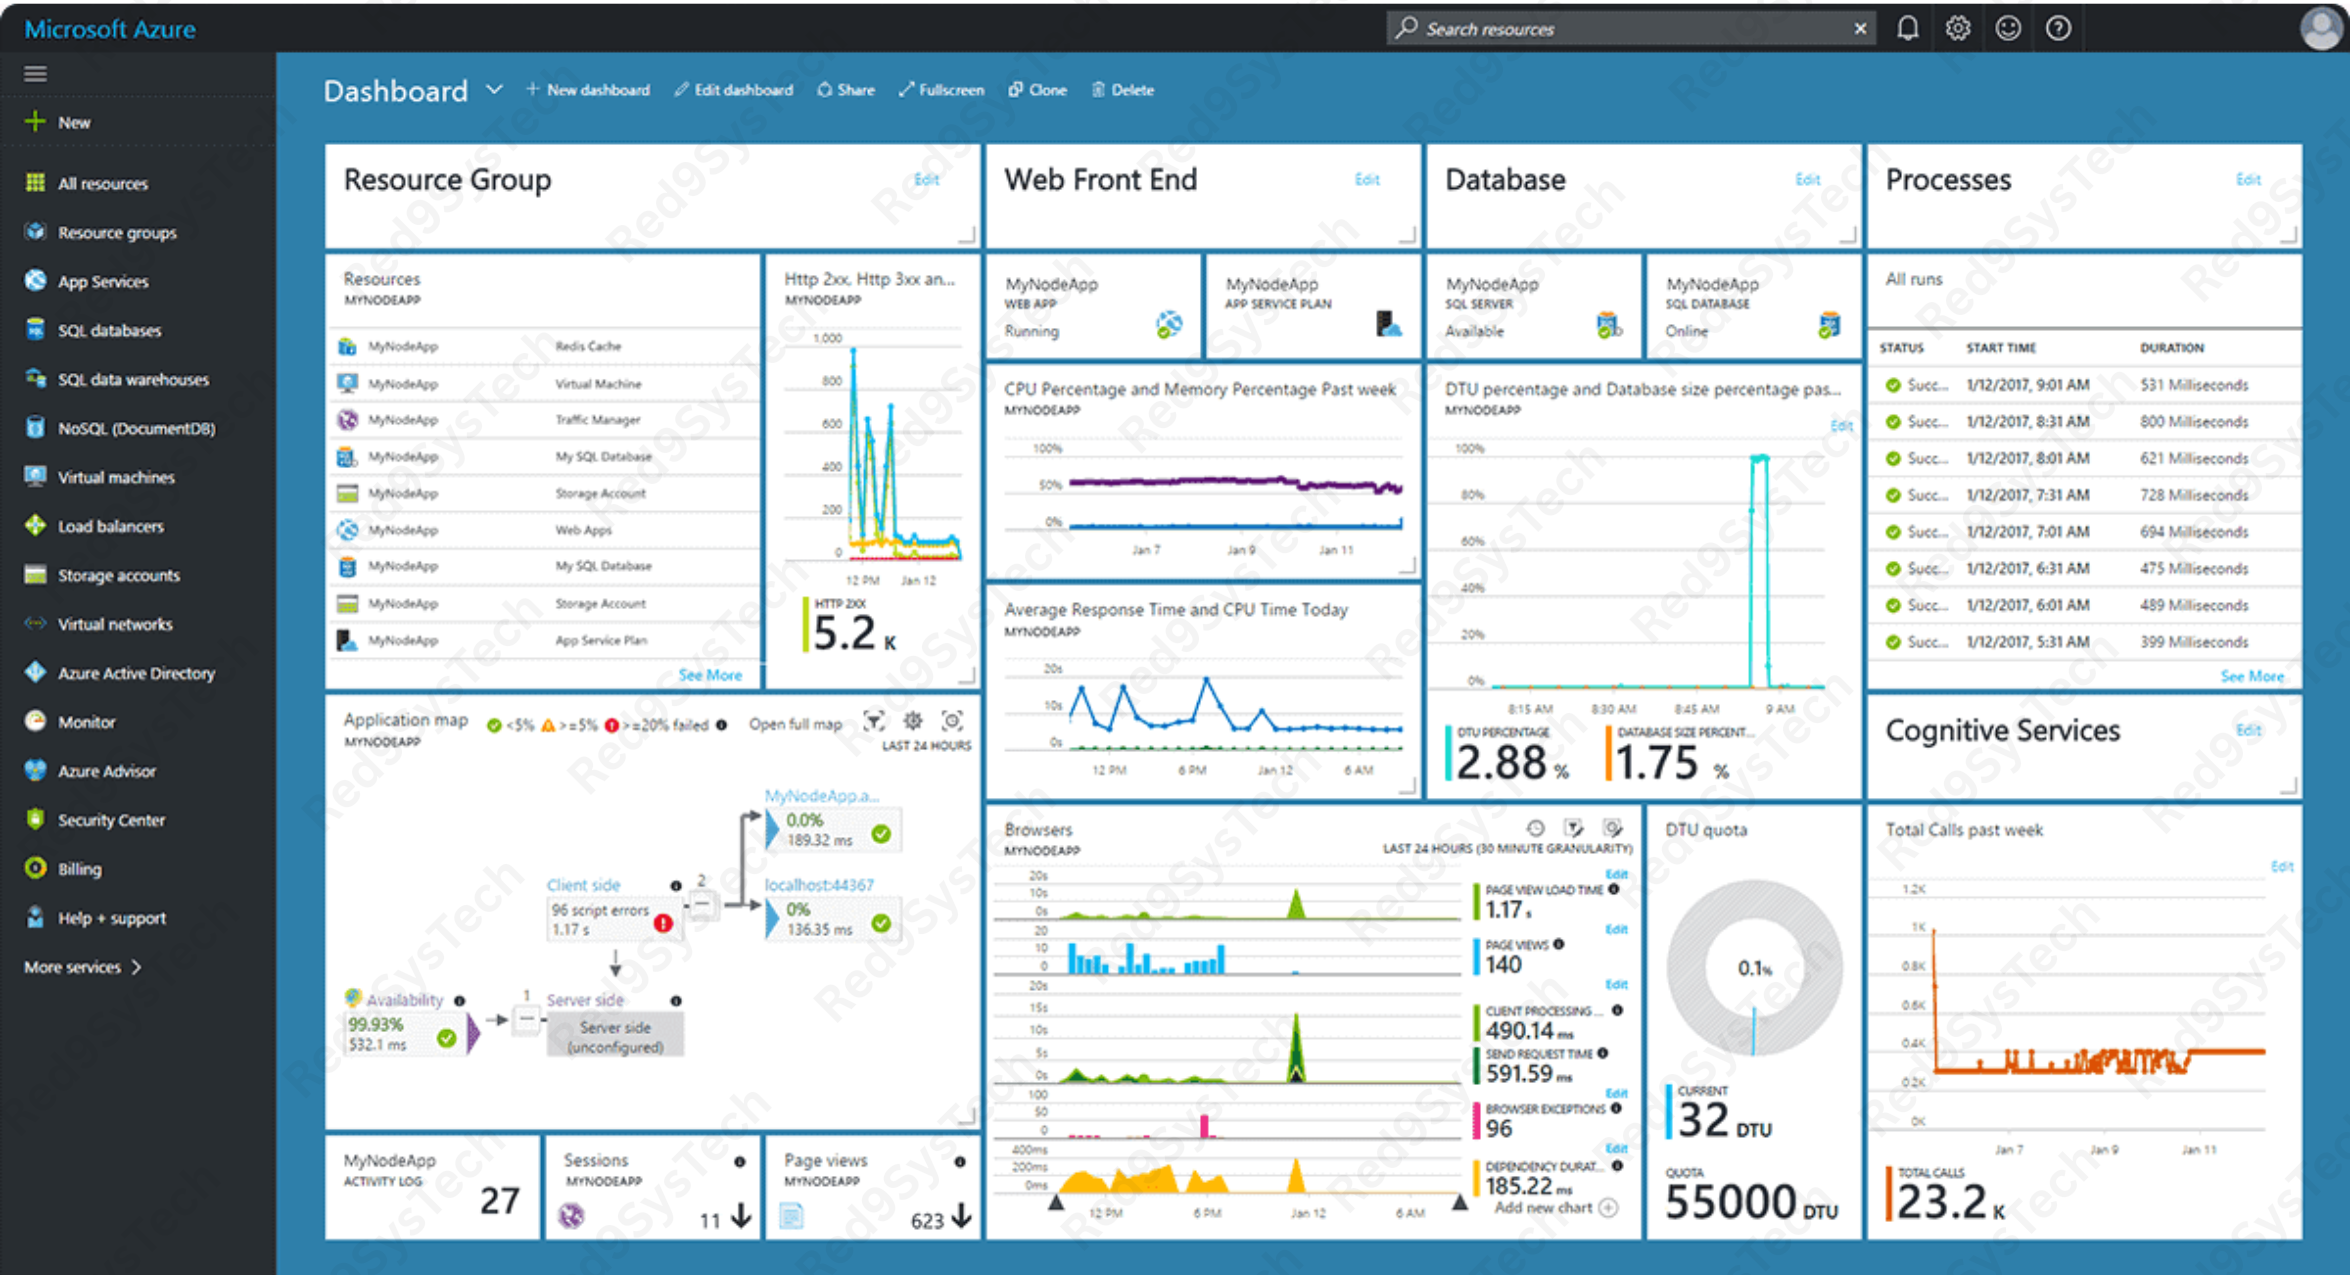Click Add new chart in Browsers tile
This screenshot has width=2350, height=1275.
click(x=1555, y=1208)
